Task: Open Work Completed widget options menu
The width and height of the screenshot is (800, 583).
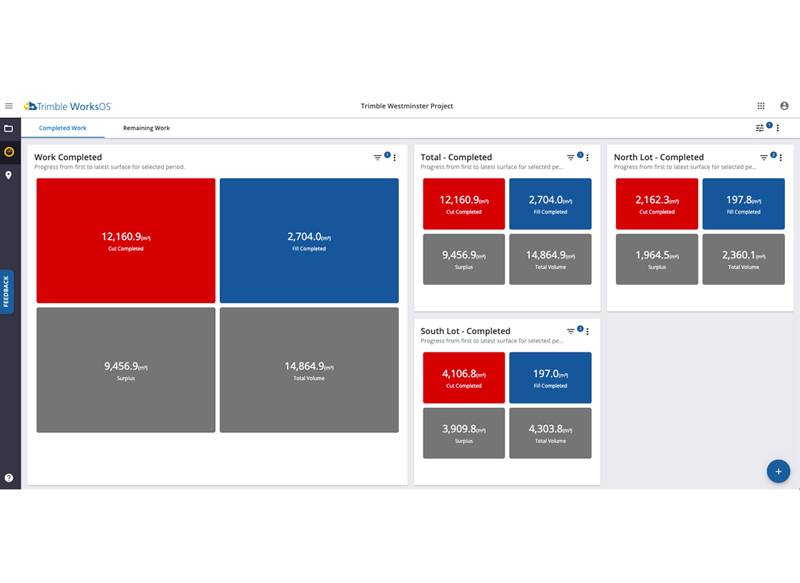Action: [394, 157]
